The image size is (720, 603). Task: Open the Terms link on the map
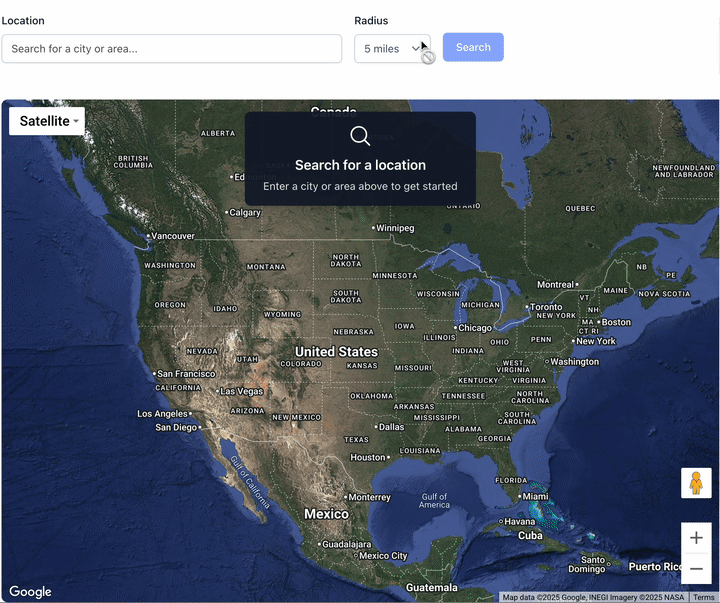pos(703,597)
